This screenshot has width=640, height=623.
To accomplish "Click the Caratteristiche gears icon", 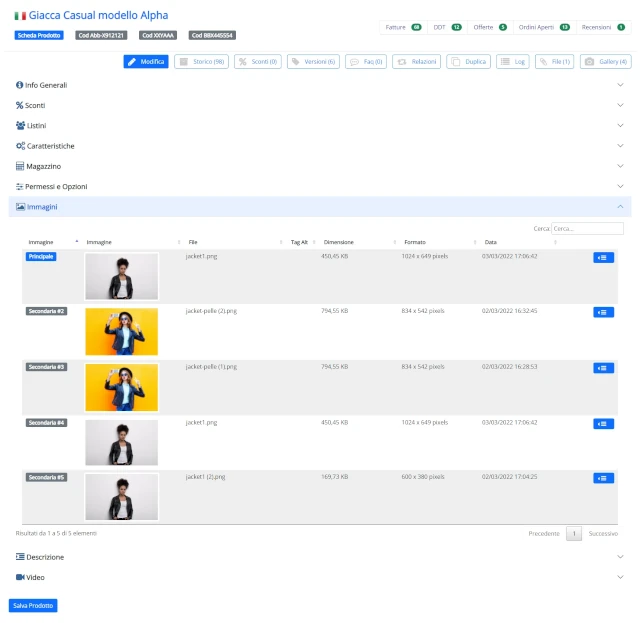I will coord(20,146).
